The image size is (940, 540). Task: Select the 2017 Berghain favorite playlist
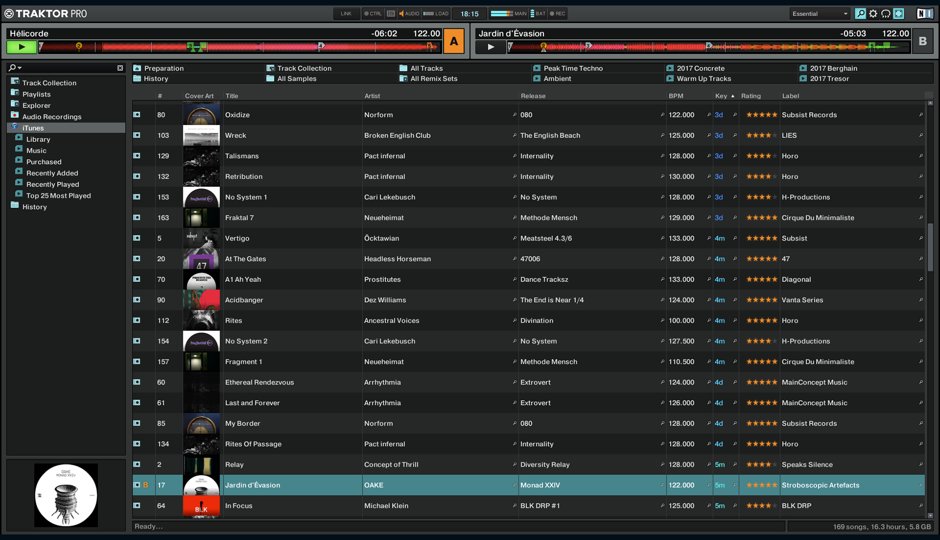coord(833,68)
